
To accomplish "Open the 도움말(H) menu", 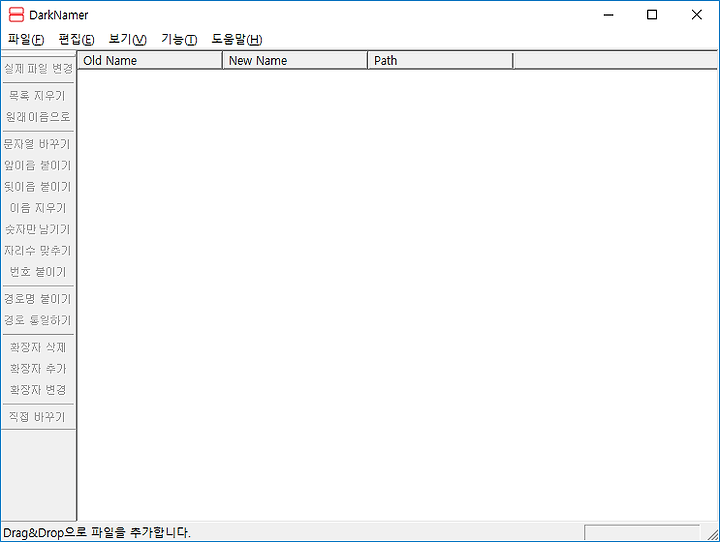I will 237,40.
